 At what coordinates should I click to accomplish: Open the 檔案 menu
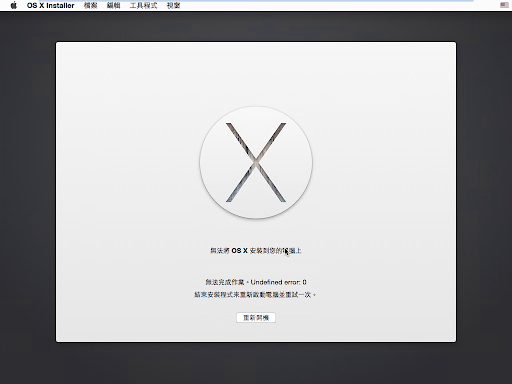click(x=90, y=6)
